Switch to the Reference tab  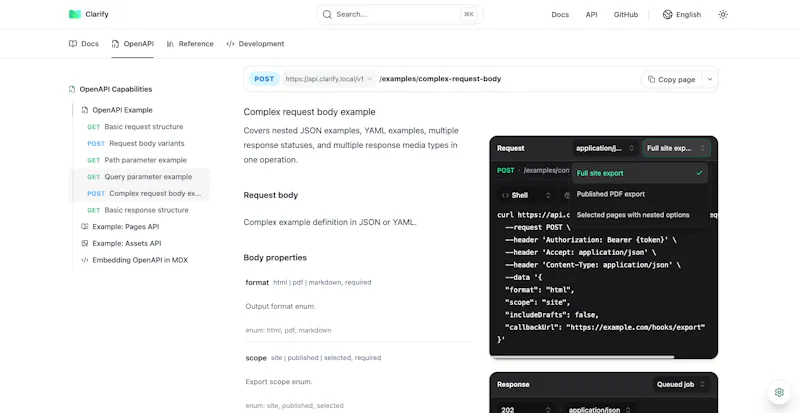(190, 44)
